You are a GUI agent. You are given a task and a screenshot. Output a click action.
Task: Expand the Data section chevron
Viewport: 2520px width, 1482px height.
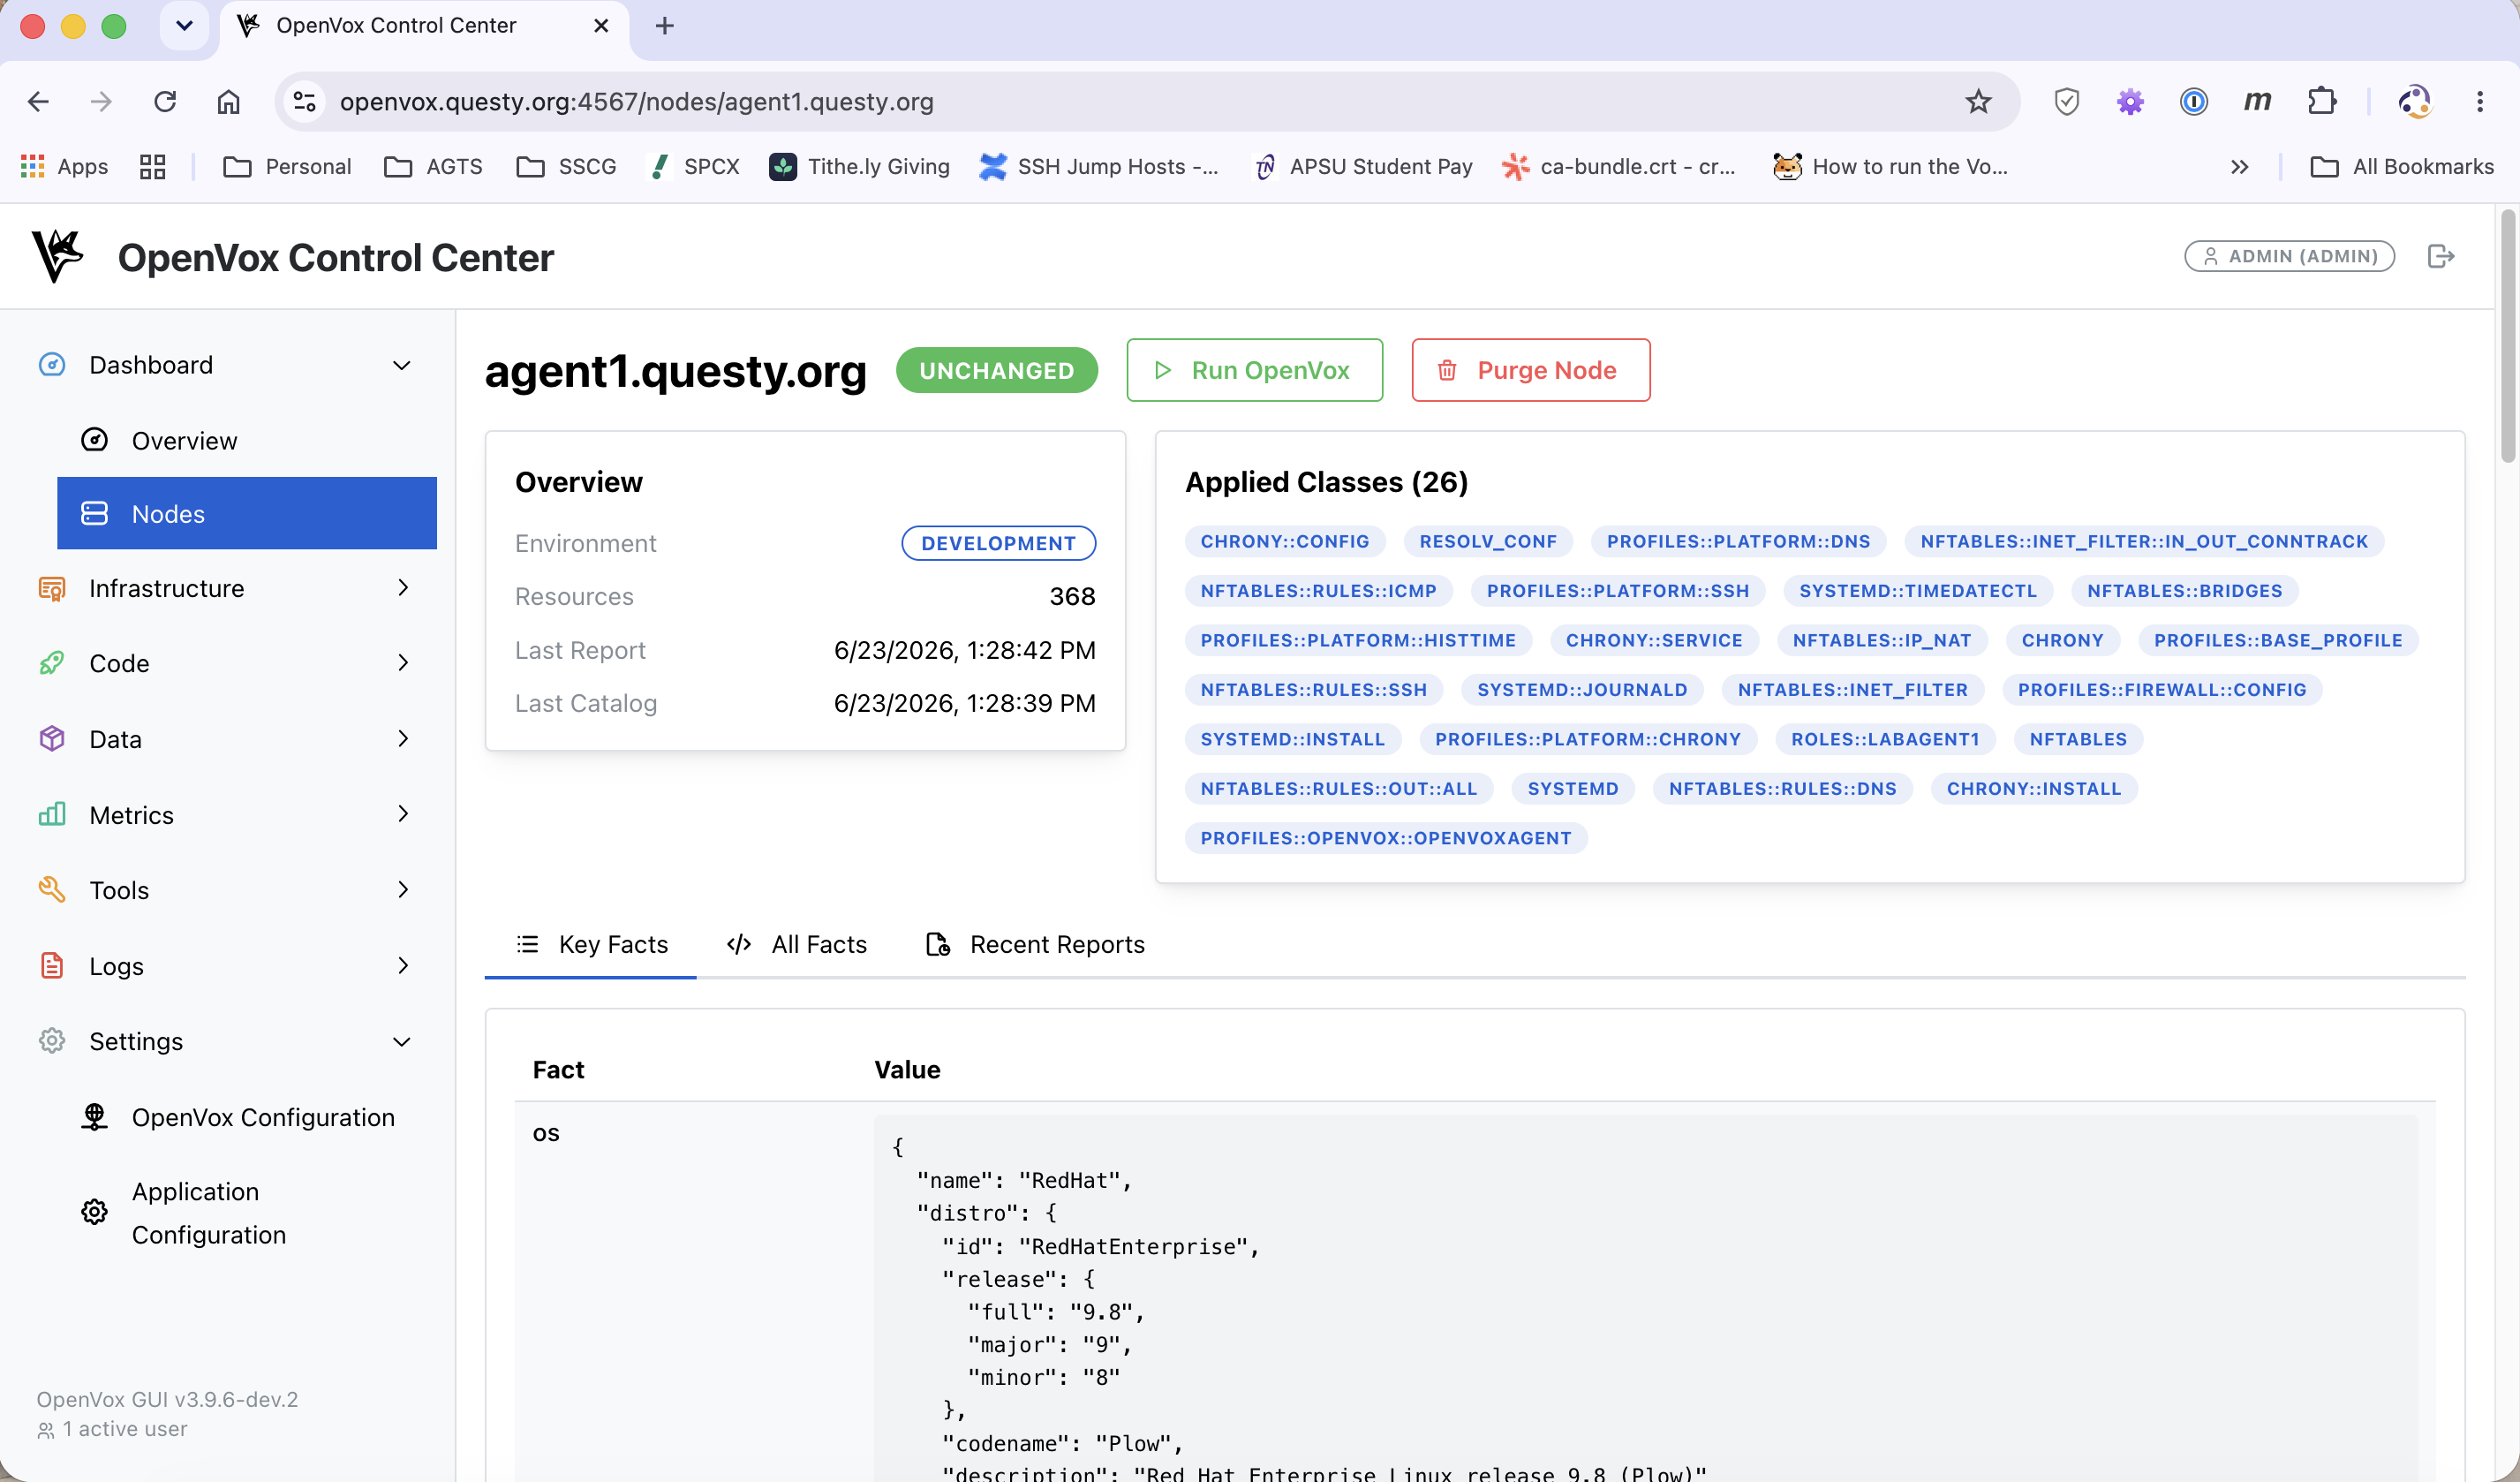[403, 739]
